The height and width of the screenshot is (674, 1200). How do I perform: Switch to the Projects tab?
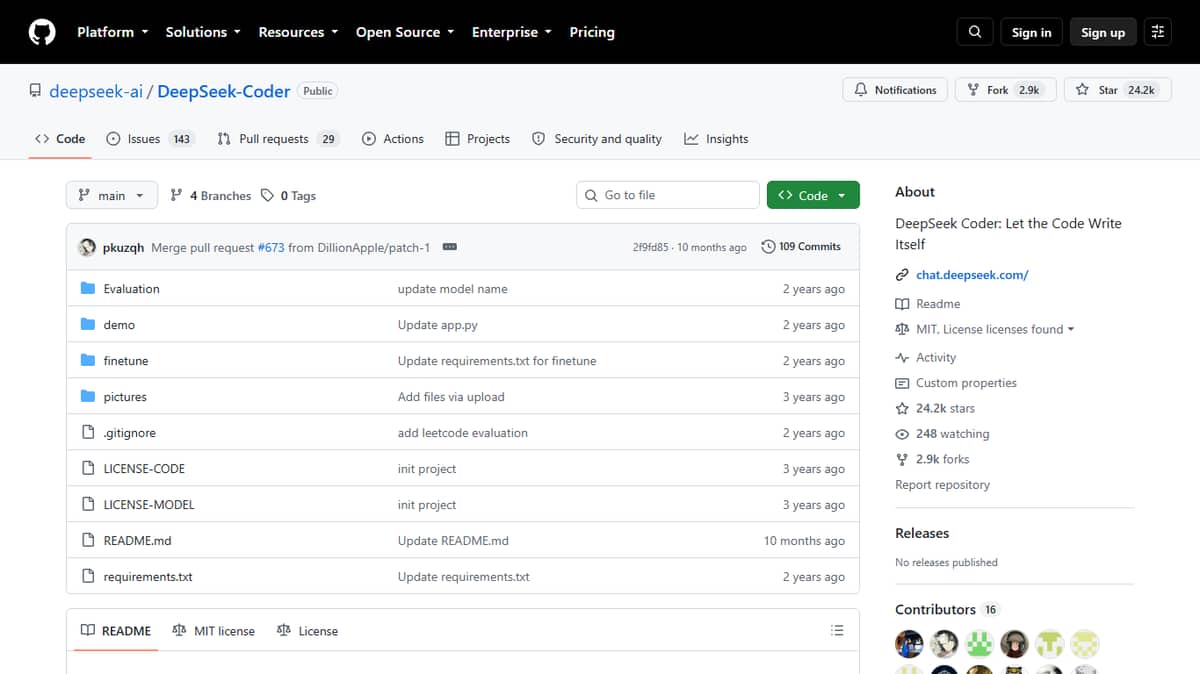478,139
